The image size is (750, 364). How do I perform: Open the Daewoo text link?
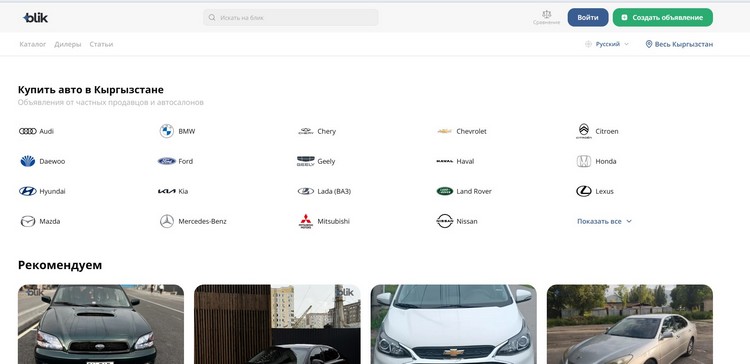pyautogui.click(x=52, y=161)
